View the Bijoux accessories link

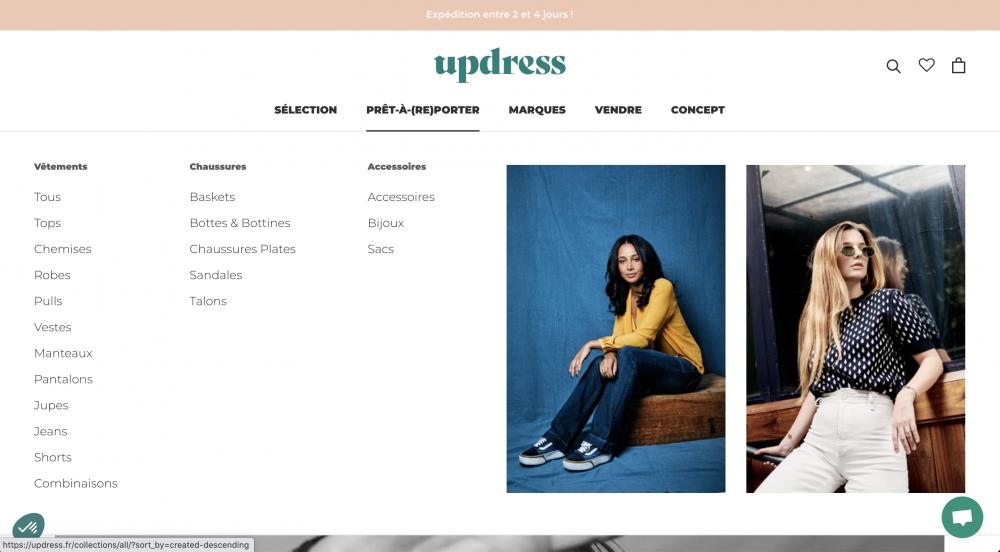coord(386,223)
